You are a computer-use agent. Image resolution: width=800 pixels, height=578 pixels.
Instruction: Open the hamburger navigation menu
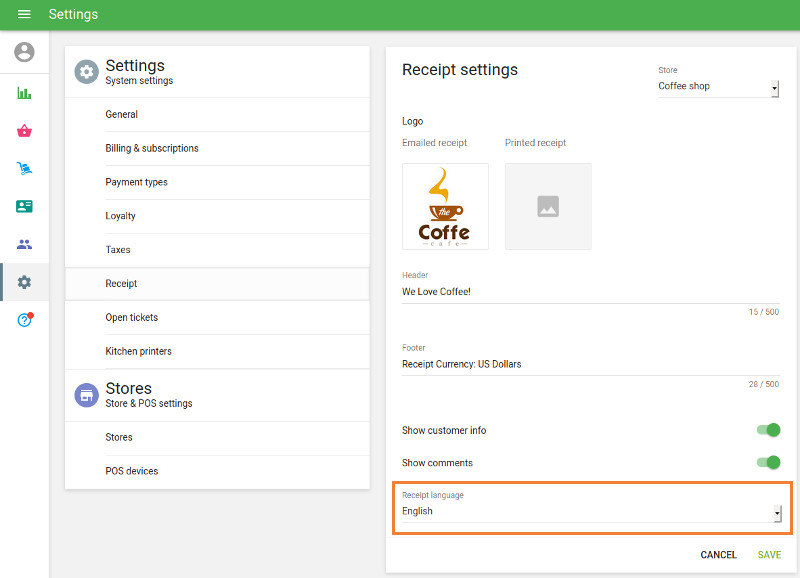24,14
